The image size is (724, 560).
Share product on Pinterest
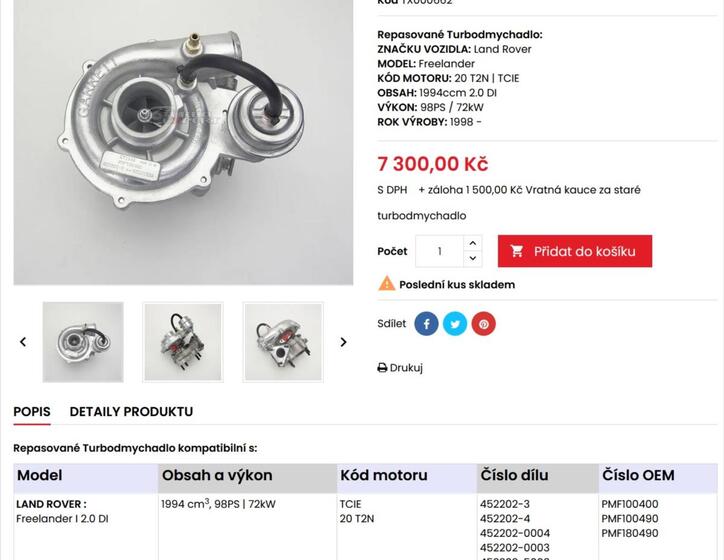[x=483, y=324]
